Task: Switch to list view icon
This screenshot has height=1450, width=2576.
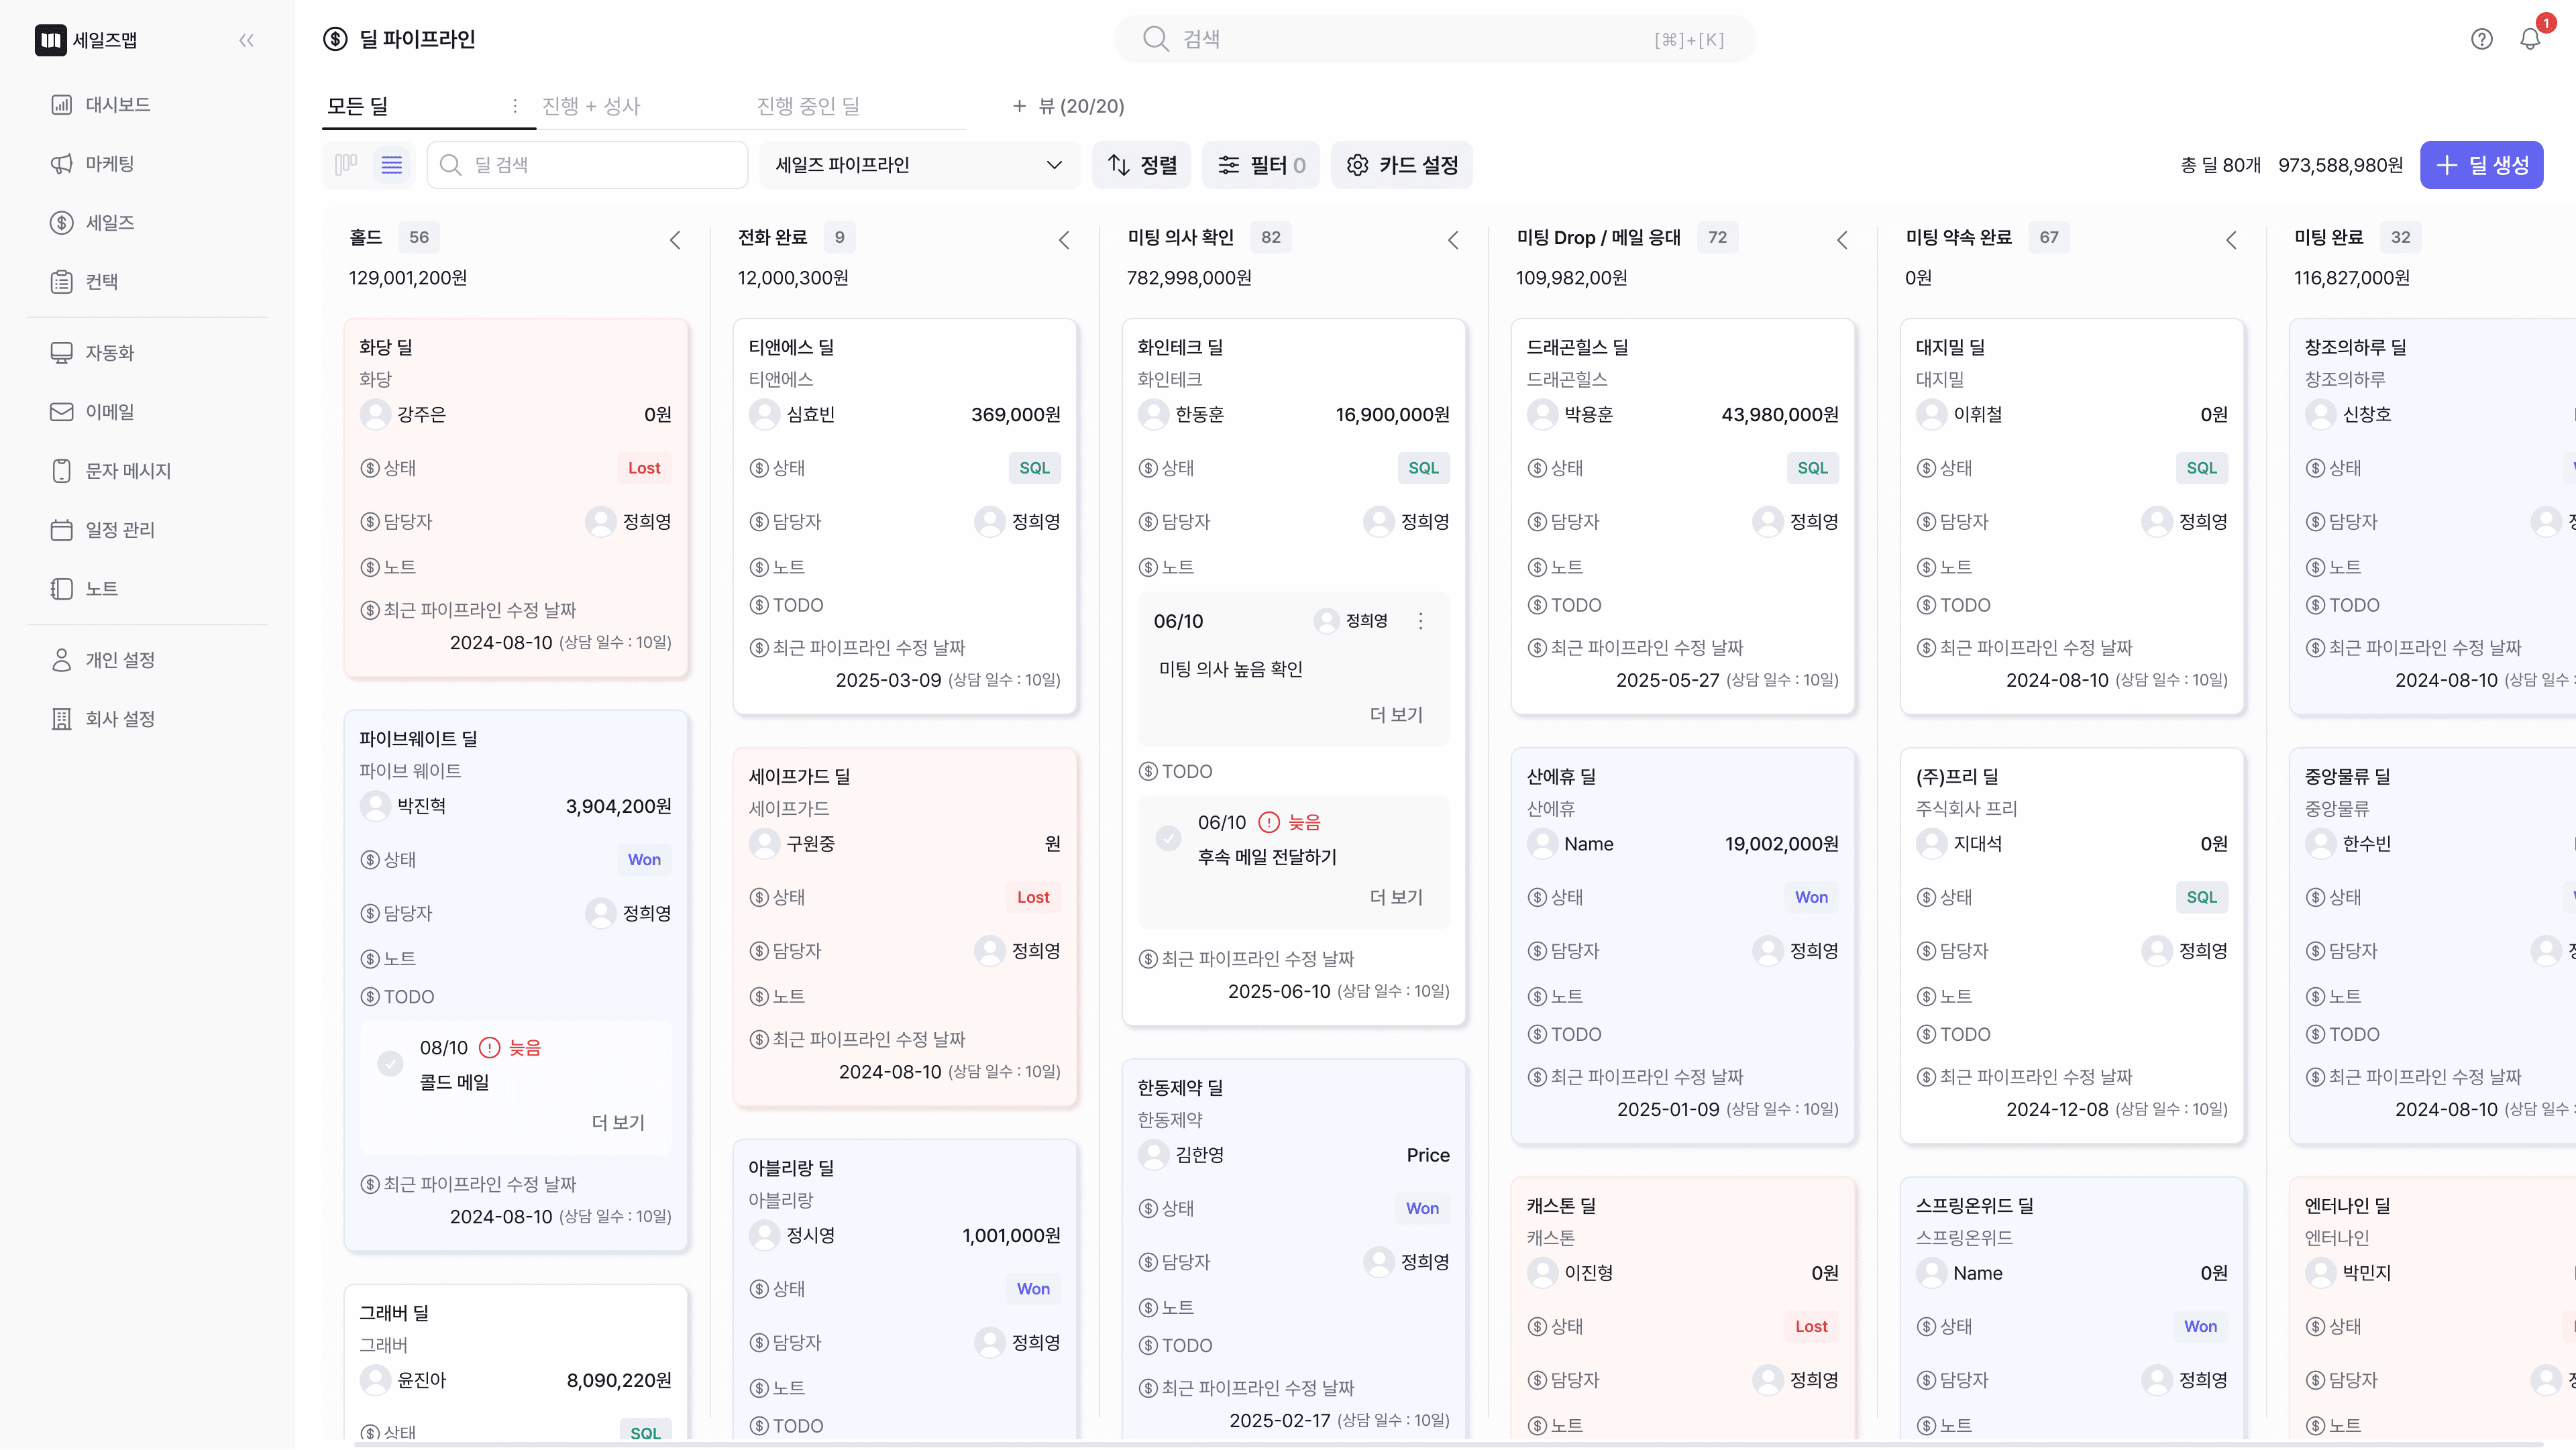Action: pos(391,165)
